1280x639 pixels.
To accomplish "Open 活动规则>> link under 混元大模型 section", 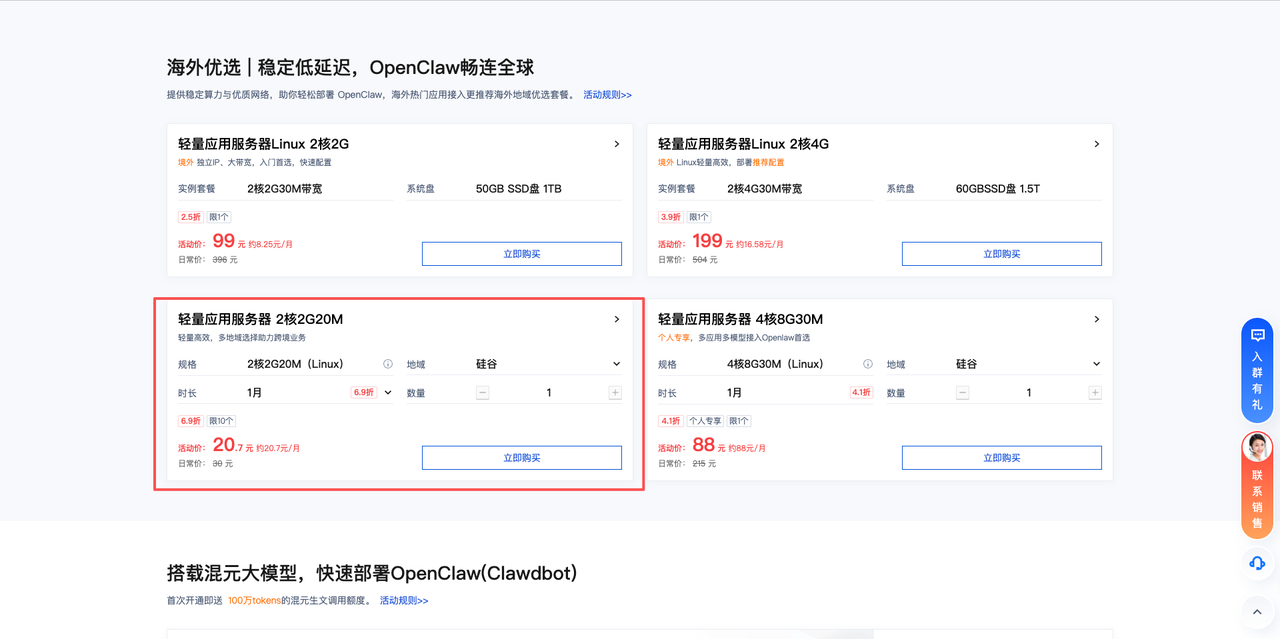I will point(404,601).
